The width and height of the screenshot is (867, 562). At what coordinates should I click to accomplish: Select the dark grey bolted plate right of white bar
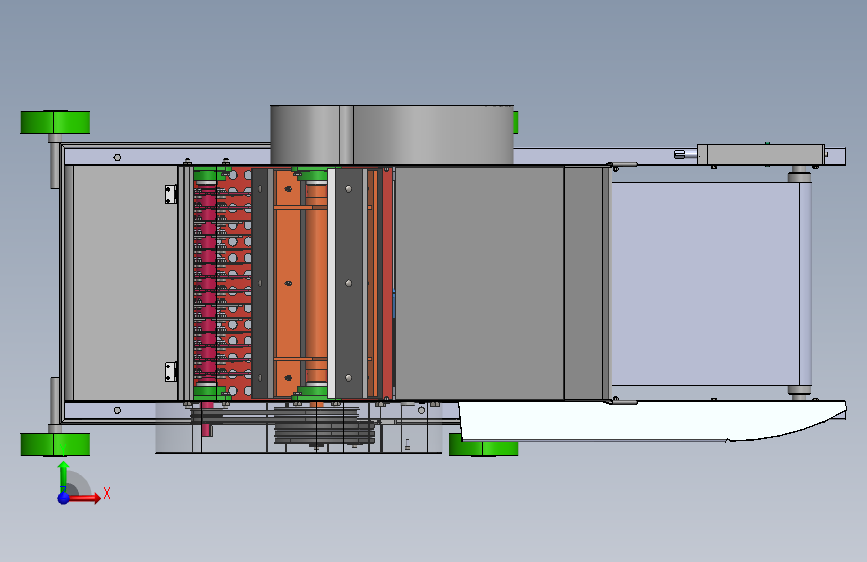coord(349,283)
